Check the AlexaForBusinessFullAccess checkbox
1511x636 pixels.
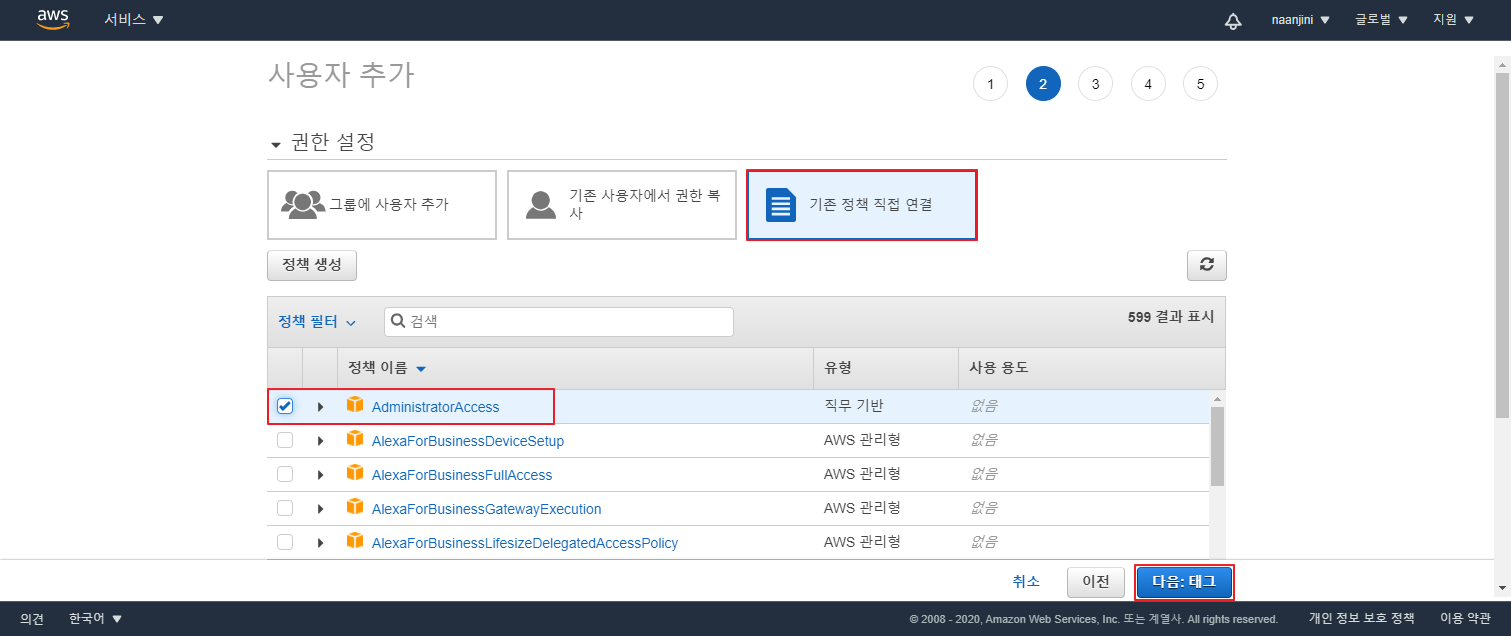coord(285,474)
